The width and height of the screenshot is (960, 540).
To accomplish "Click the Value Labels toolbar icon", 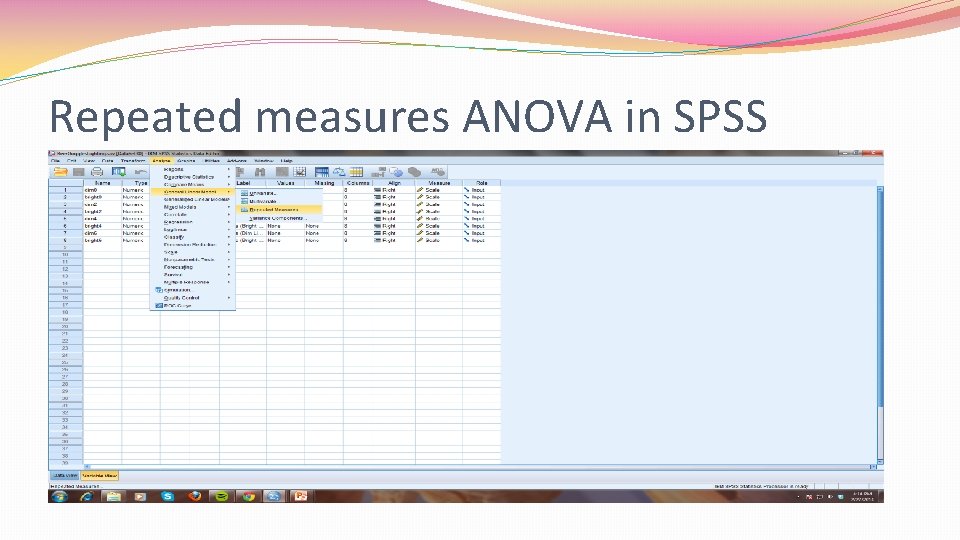I will [x=378, y=172].
